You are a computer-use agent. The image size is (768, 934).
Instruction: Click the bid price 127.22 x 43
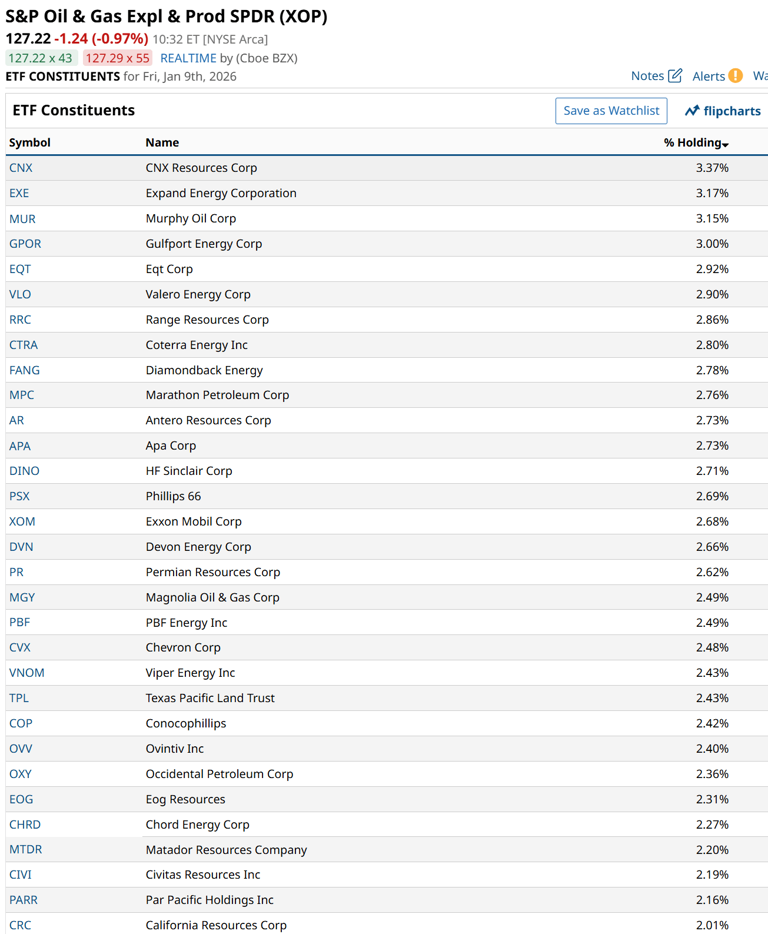(42, 58)
